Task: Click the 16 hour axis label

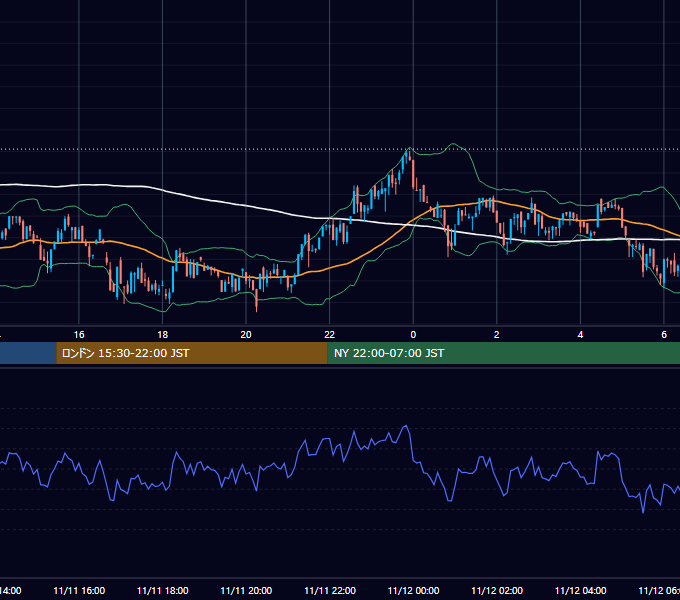Action: (x=79, y=335)
